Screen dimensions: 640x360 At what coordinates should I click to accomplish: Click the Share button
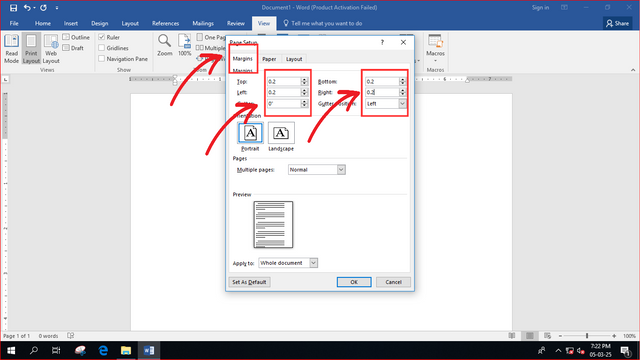point(618,23)
